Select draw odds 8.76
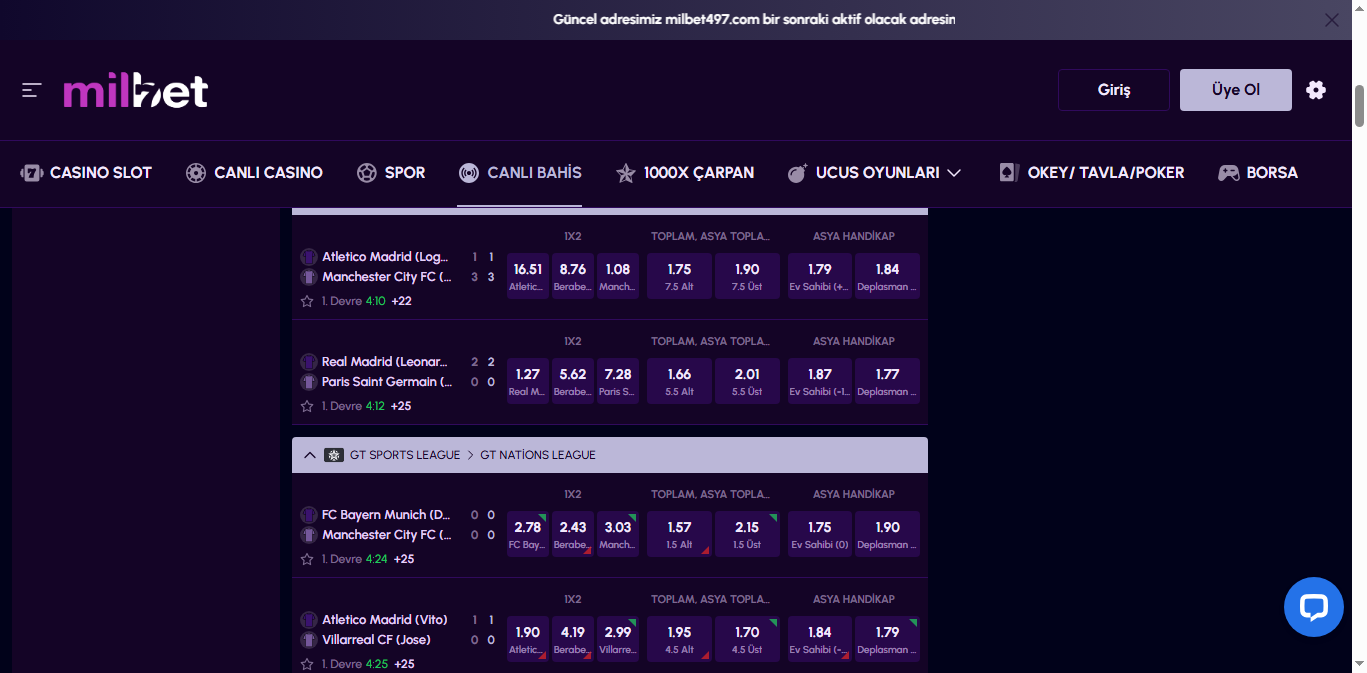Screen dimensions: 1367x673 pos(573,276)
